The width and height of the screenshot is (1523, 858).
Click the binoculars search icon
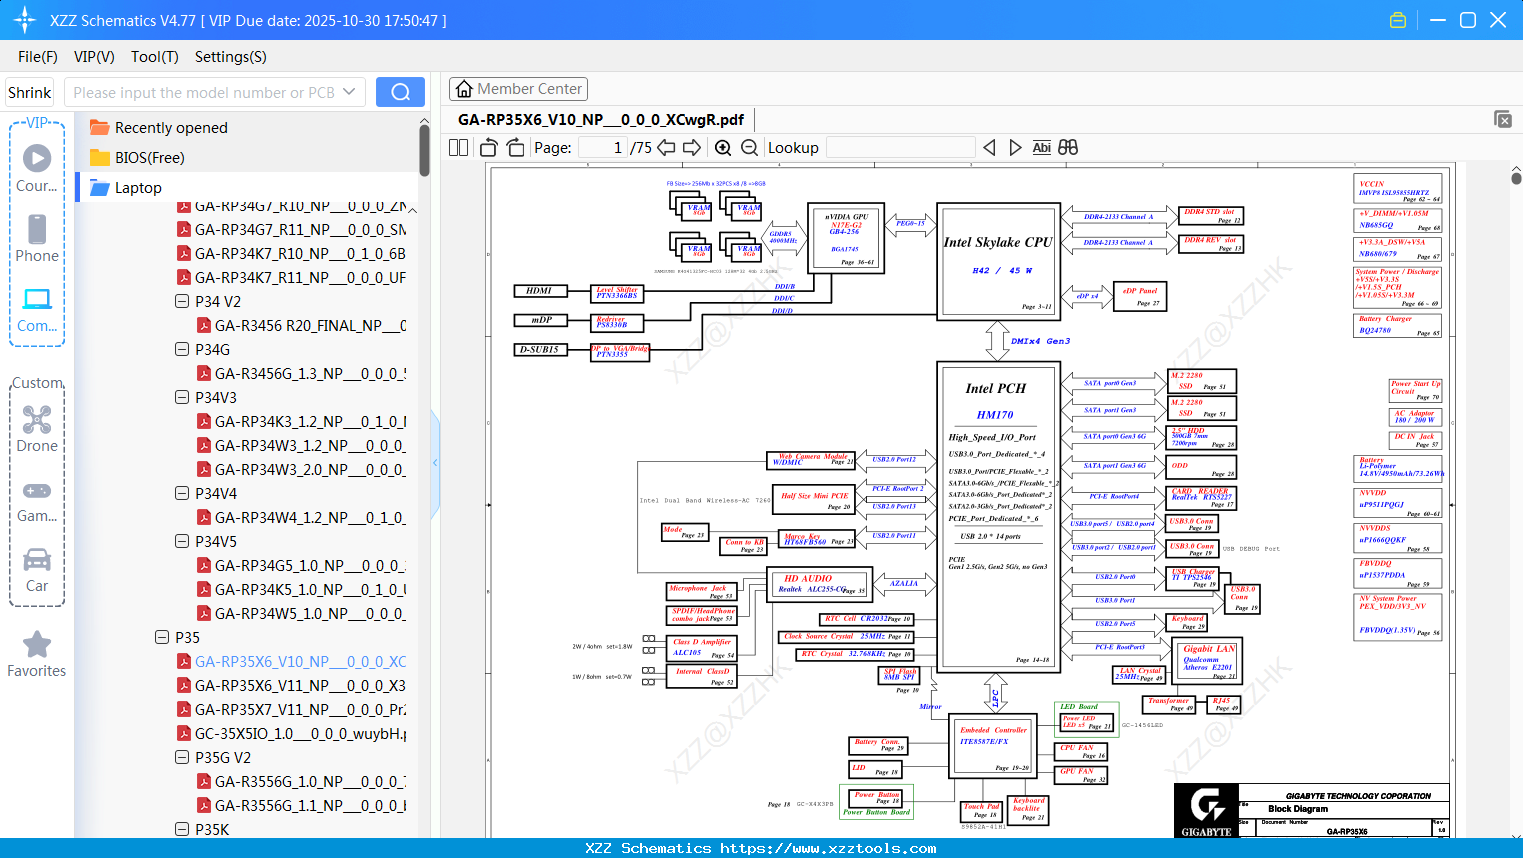coord(1068,147)
